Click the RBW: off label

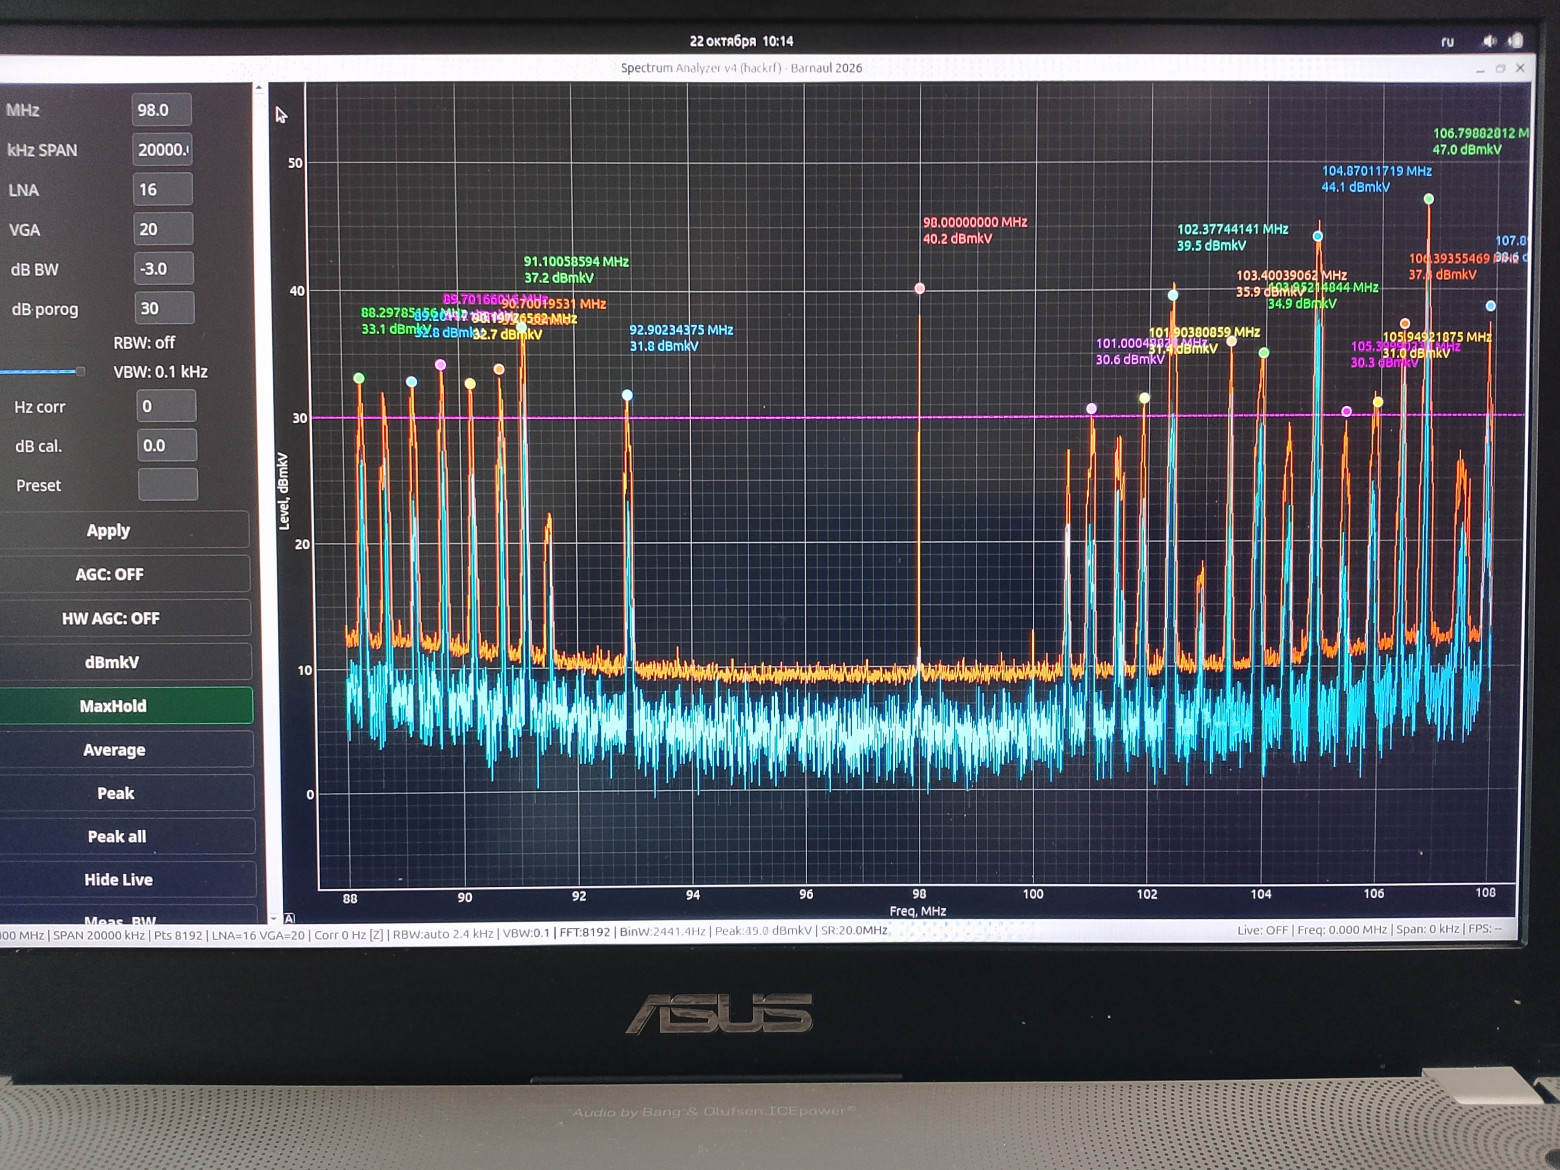tap(144, 343)
